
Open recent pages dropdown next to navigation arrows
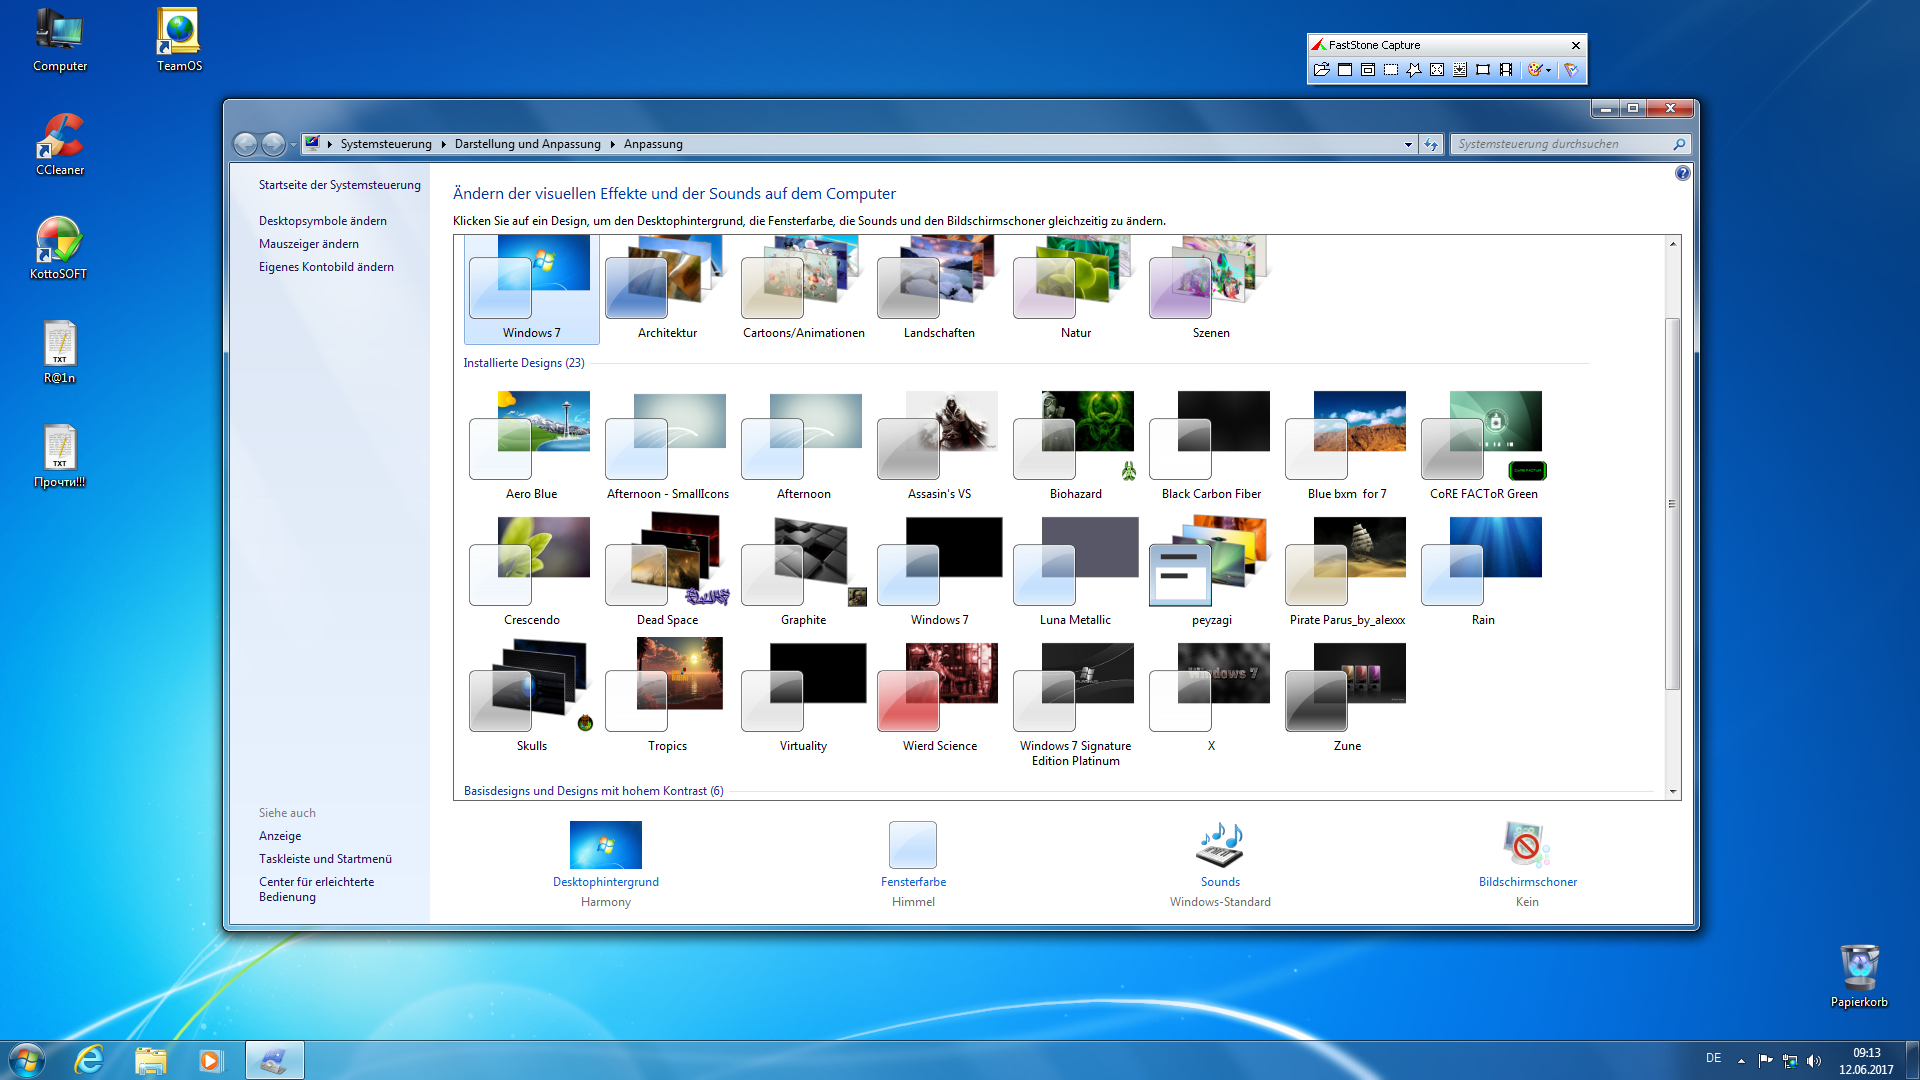pyautogui.click(x=293, y=145)
